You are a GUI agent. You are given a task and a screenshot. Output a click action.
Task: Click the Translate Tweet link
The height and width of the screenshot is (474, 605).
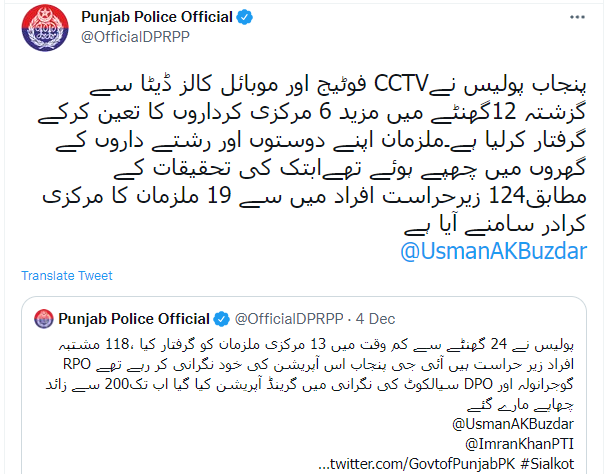(67, 276)
